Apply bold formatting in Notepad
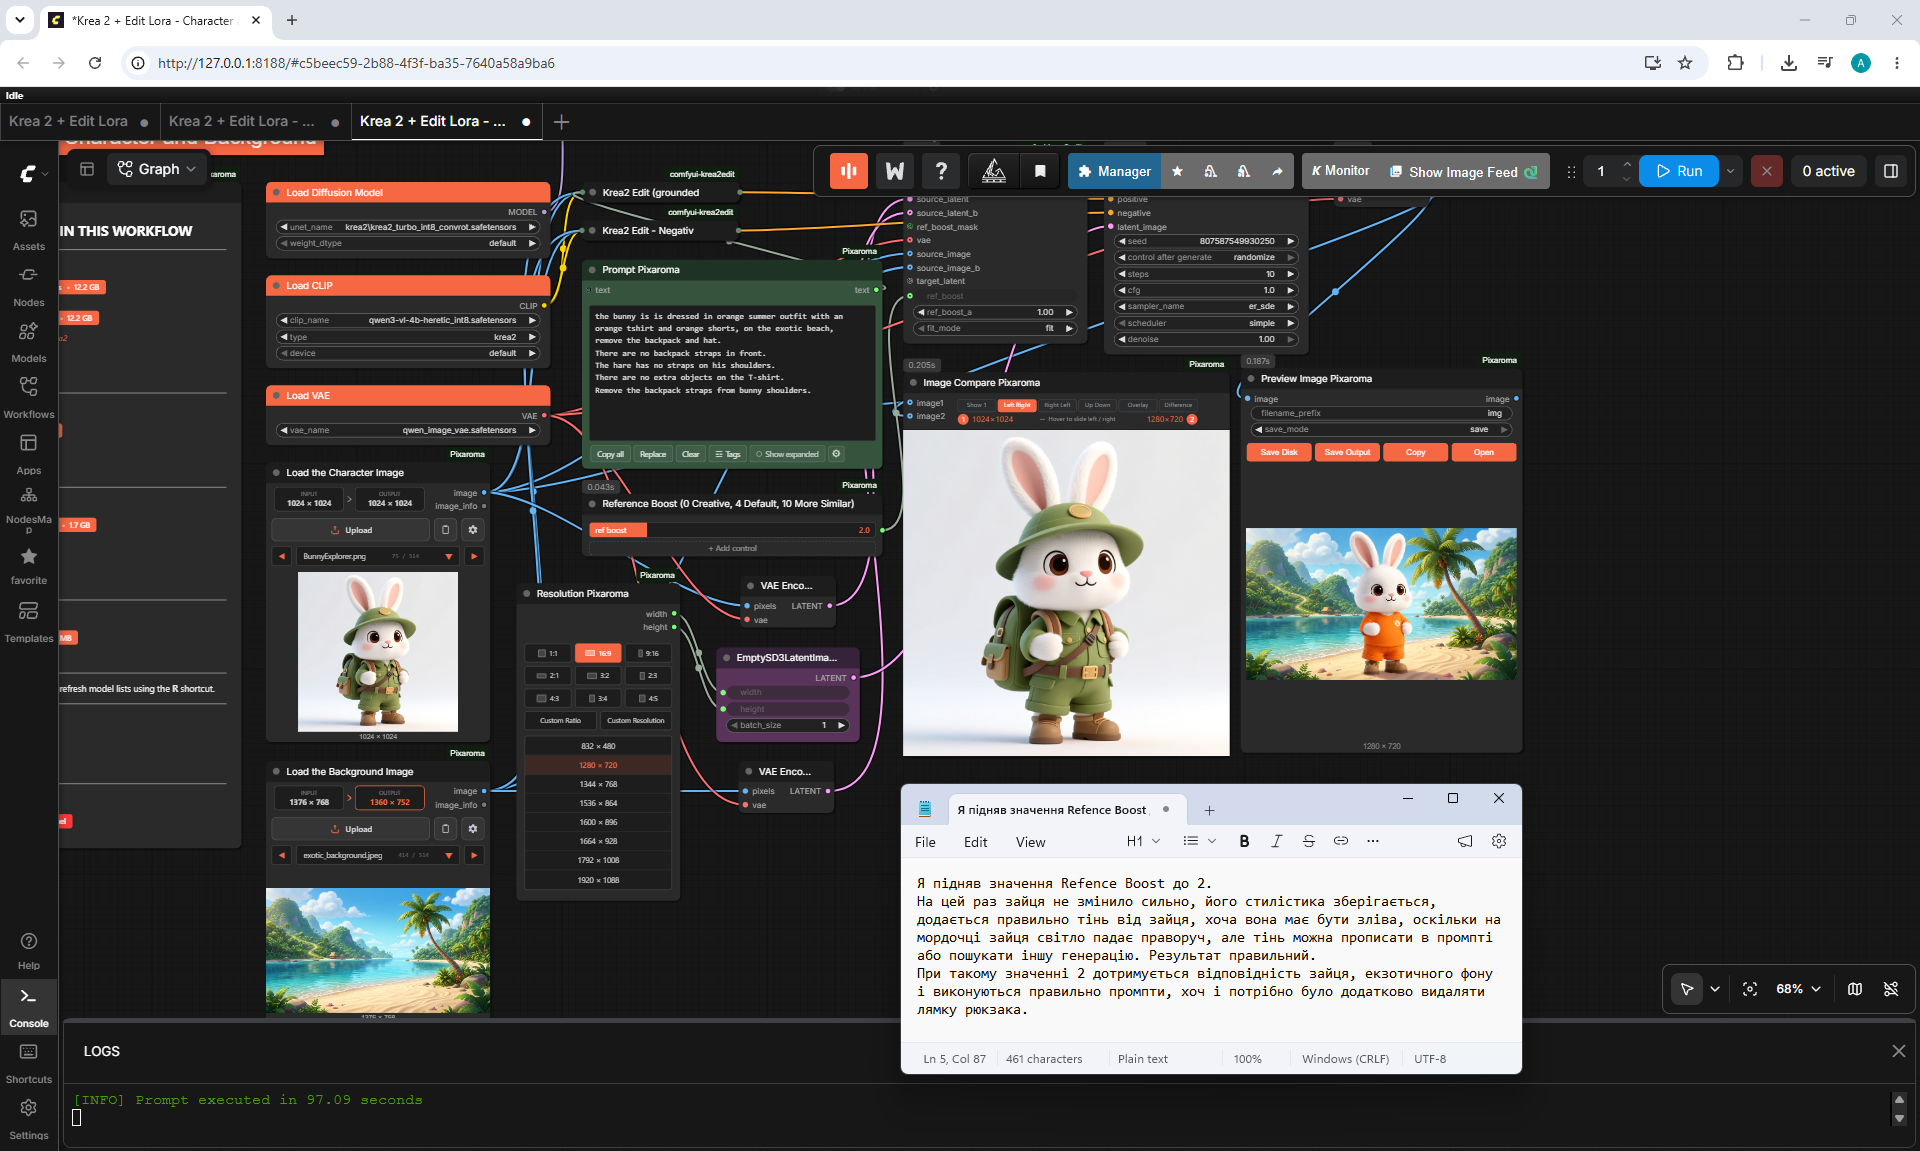1920x1151 pixels. point(1244,841)
